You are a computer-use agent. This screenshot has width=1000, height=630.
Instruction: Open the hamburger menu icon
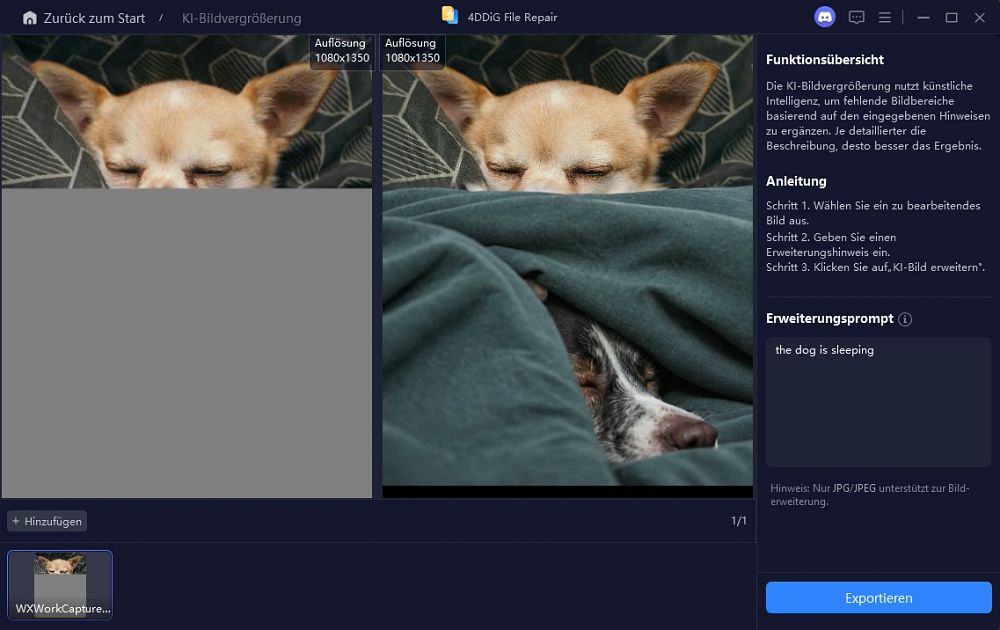click(x=885, y=18)
